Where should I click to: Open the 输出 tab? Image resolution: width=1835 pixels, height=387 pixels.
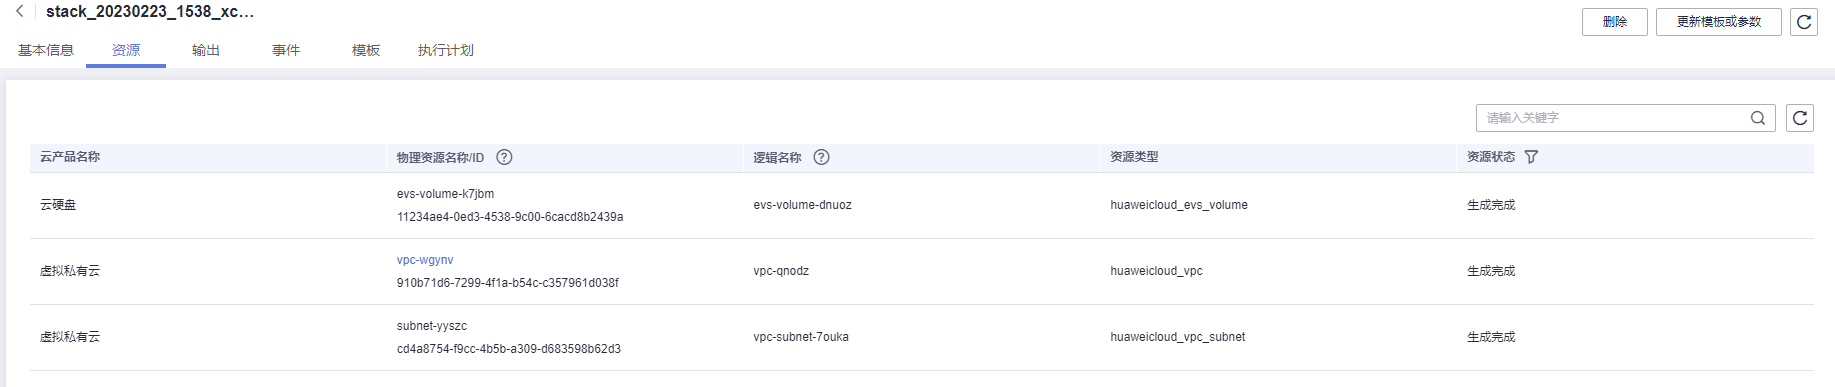click(x=206, y=50)
